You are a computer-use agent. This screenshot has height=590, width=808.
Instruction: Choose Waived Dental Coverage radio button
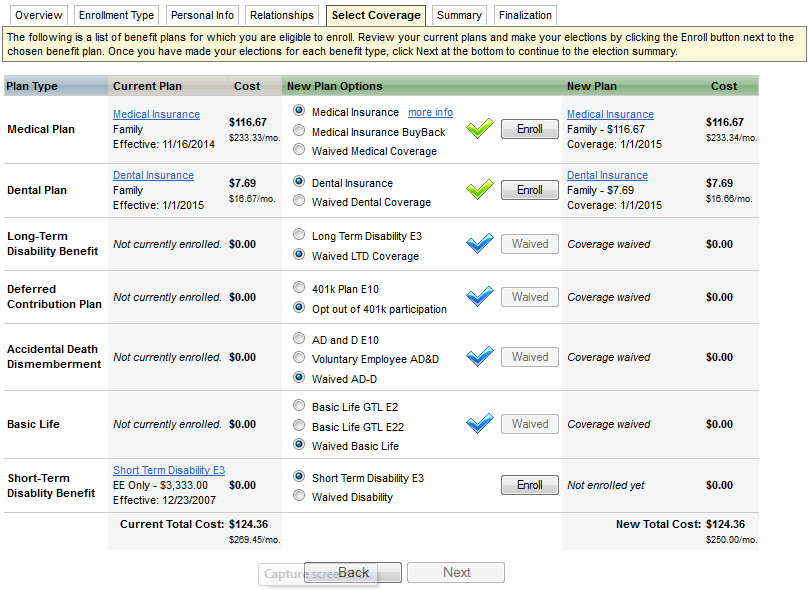(299, 202)
